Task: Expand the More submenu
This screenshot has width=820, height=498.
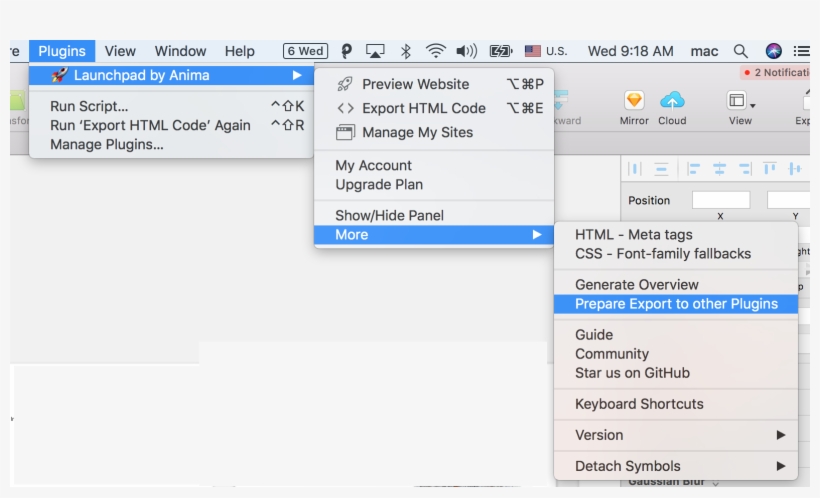Action: pos(434,235)
